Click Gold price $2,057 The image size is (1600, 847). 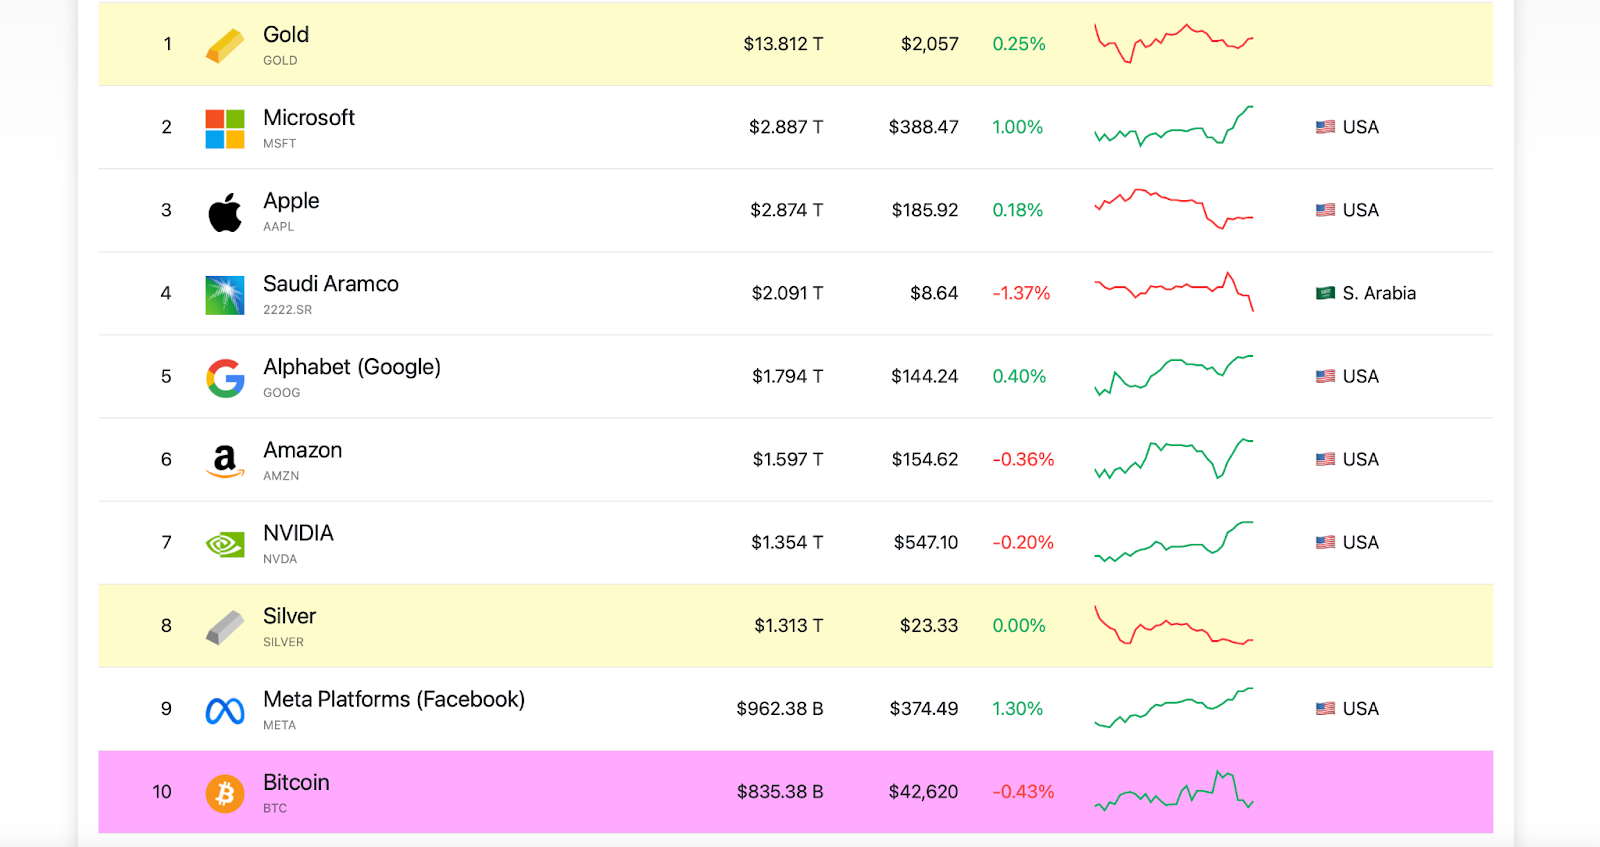point(929,44)
